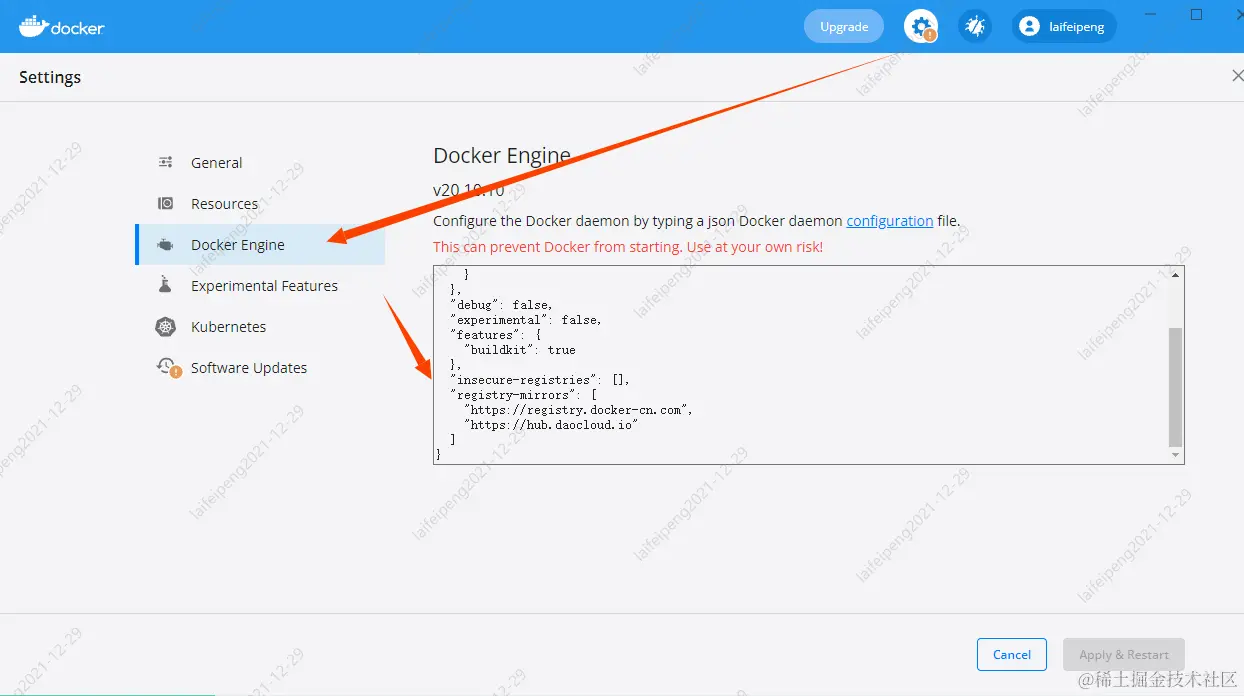This screenshot has width=1244, height=696.
Task: Click the Docker Engine heading
Action: click(x=502, y=156)
